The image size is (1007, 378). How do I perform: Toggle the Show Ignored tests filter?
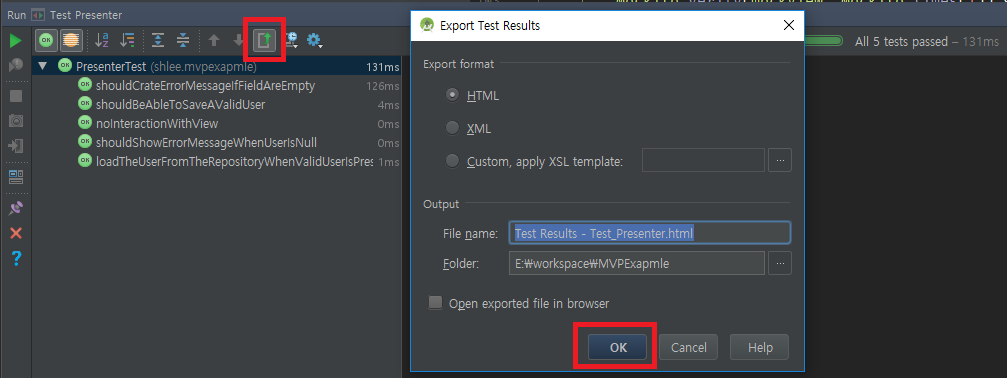click(71, 40)
